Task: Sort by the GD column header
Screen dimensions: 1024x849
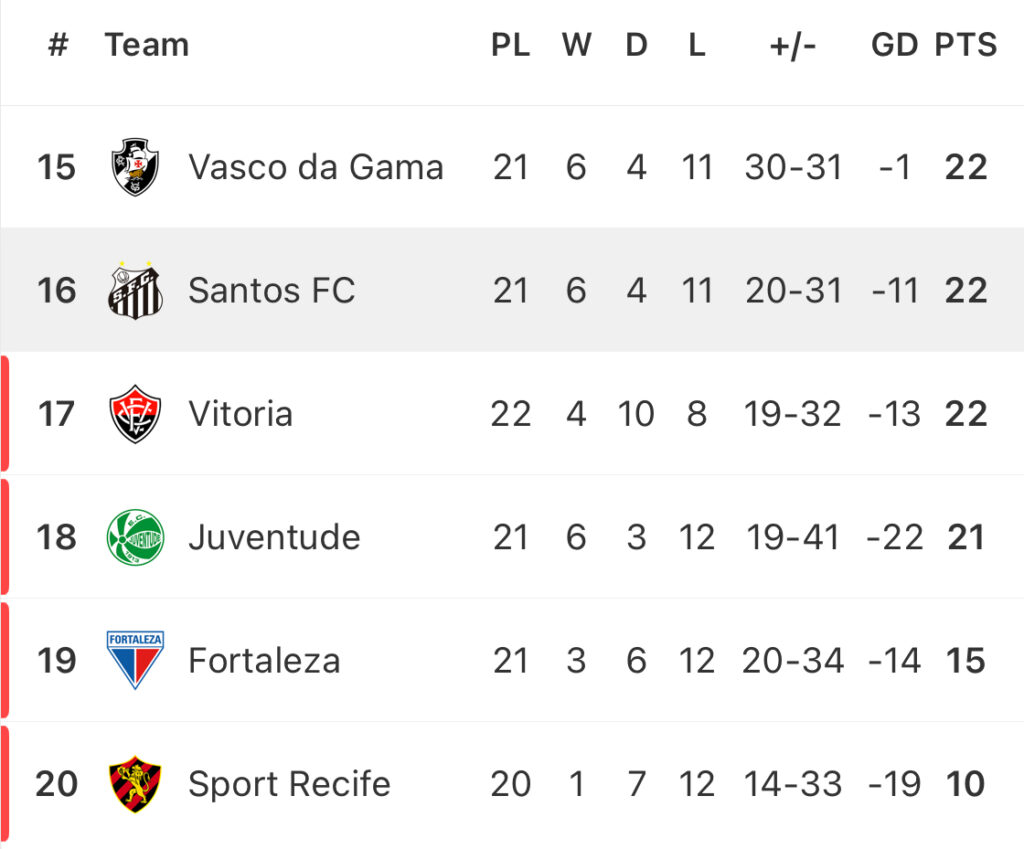Action: pyautogui.click(x=895, y=45)
